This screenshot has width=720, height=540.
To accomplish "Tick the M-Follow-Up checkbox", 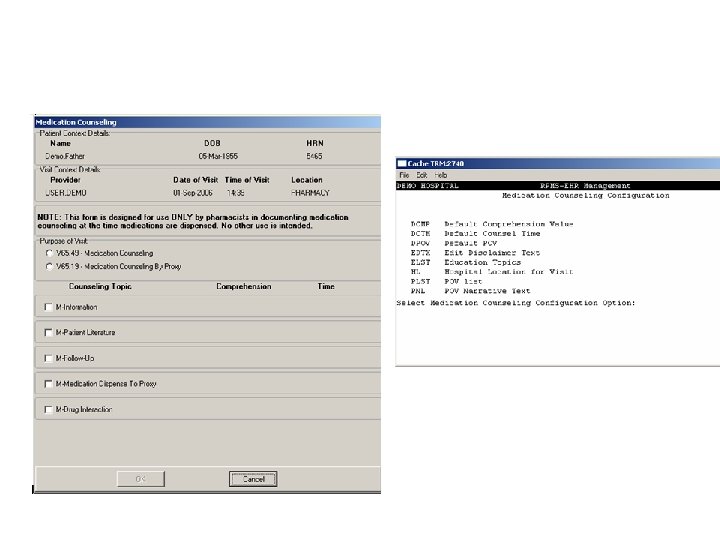I will (48, 358).
